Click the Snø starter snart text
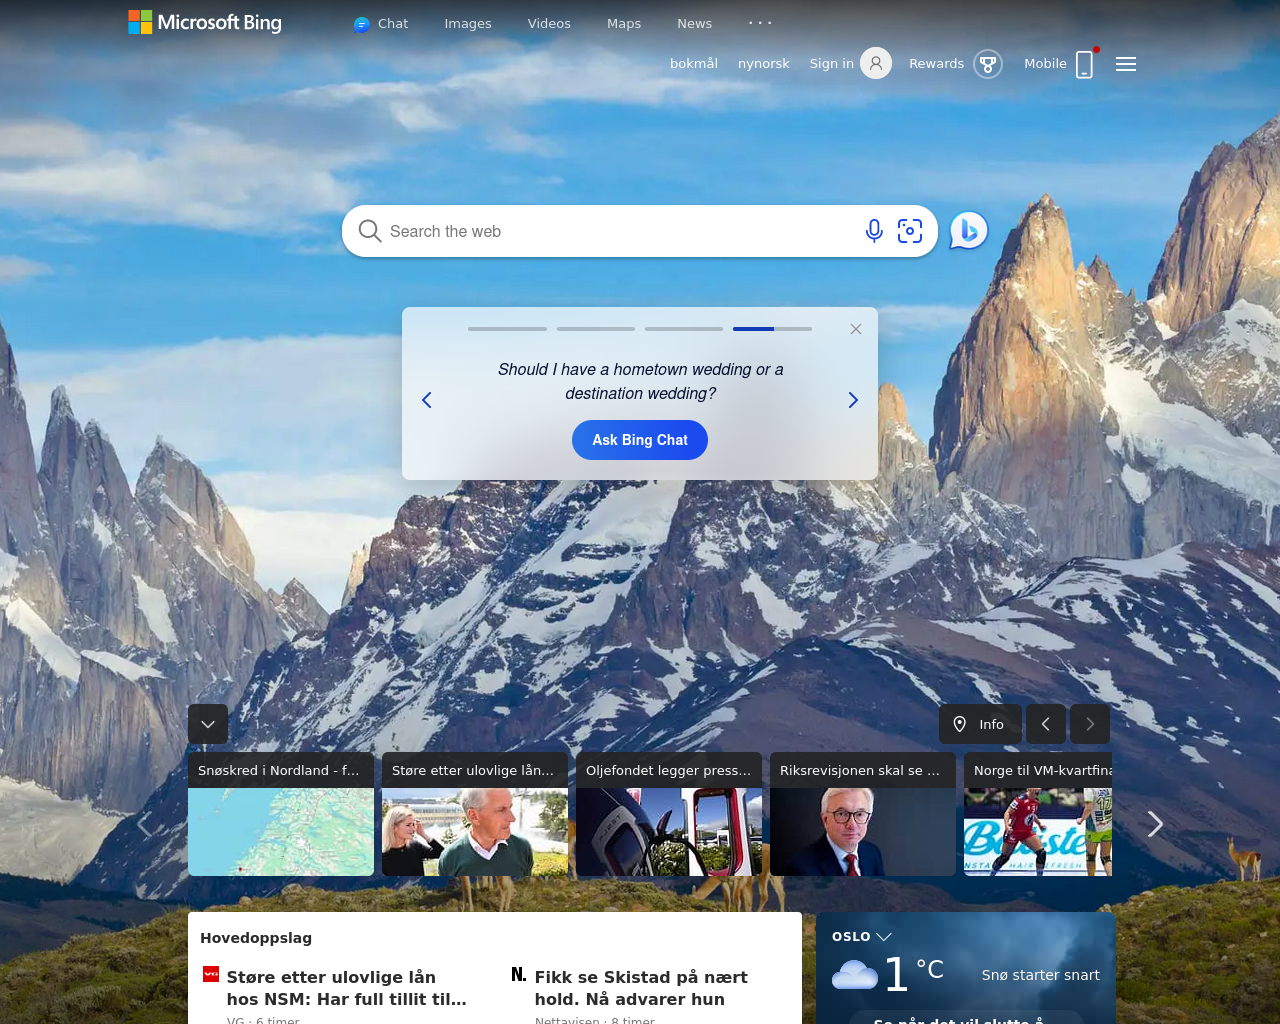Viewport: 1280px width, 1024px height. pos(1040,975)
